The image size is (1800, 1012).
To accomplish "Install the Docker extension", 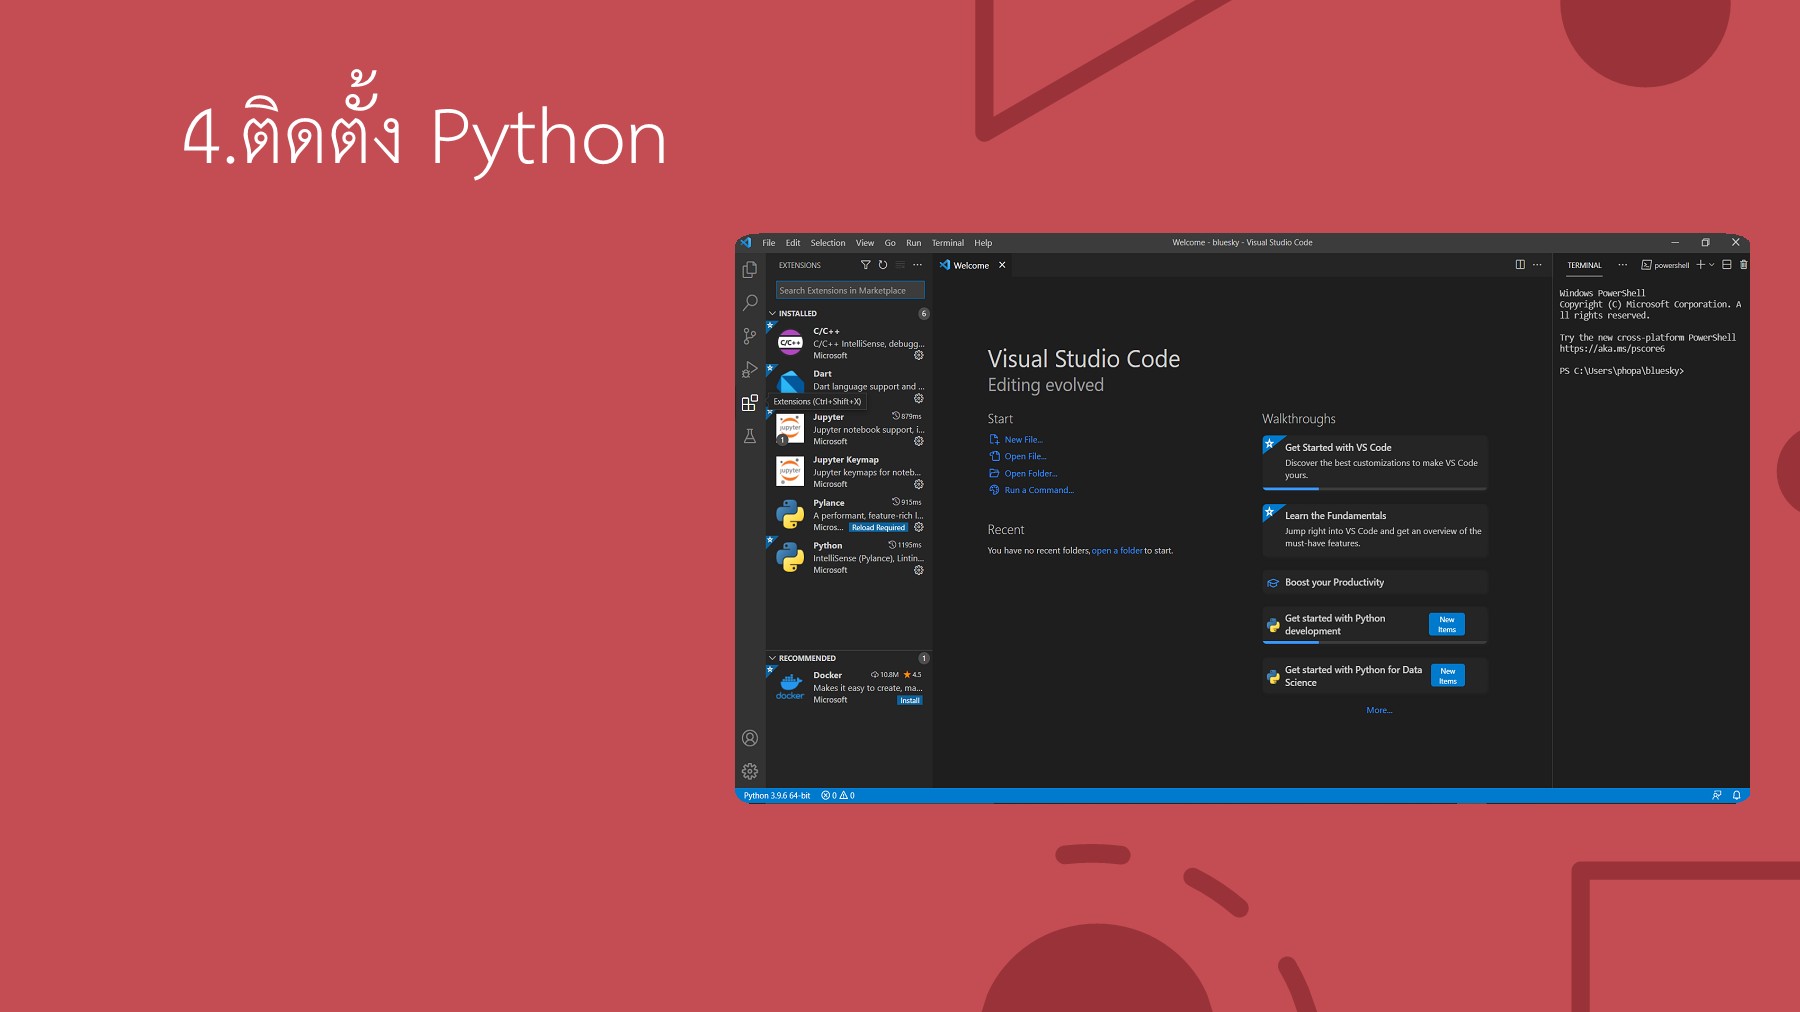I will 909,700.
